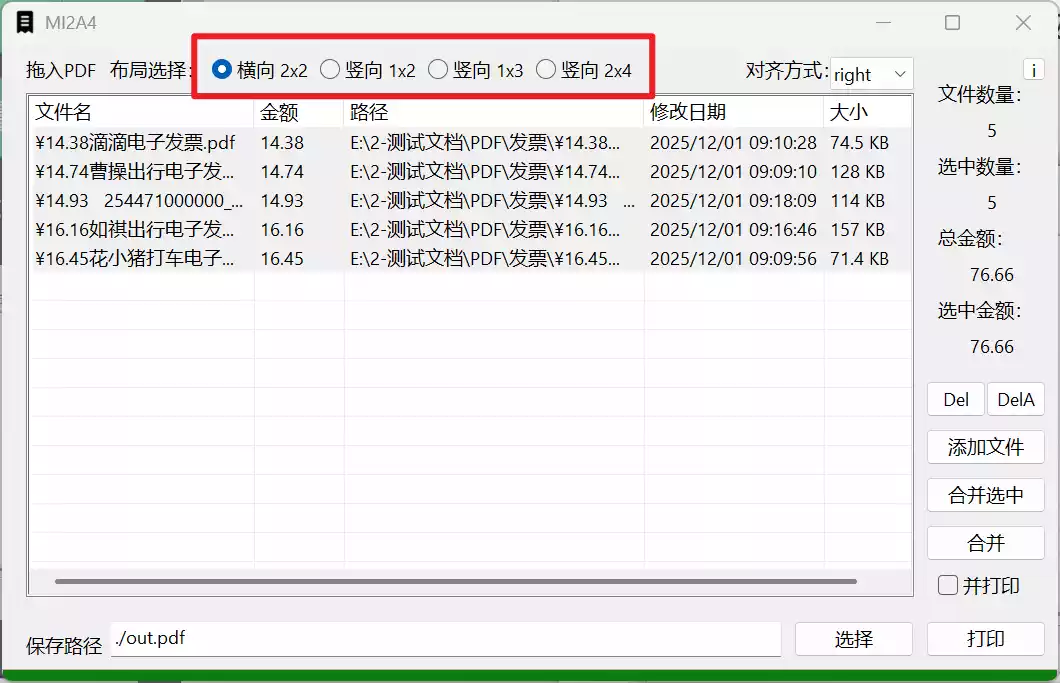Sort by the 文件名 column header
The image size is (1060, 683).
coord(140,112)
